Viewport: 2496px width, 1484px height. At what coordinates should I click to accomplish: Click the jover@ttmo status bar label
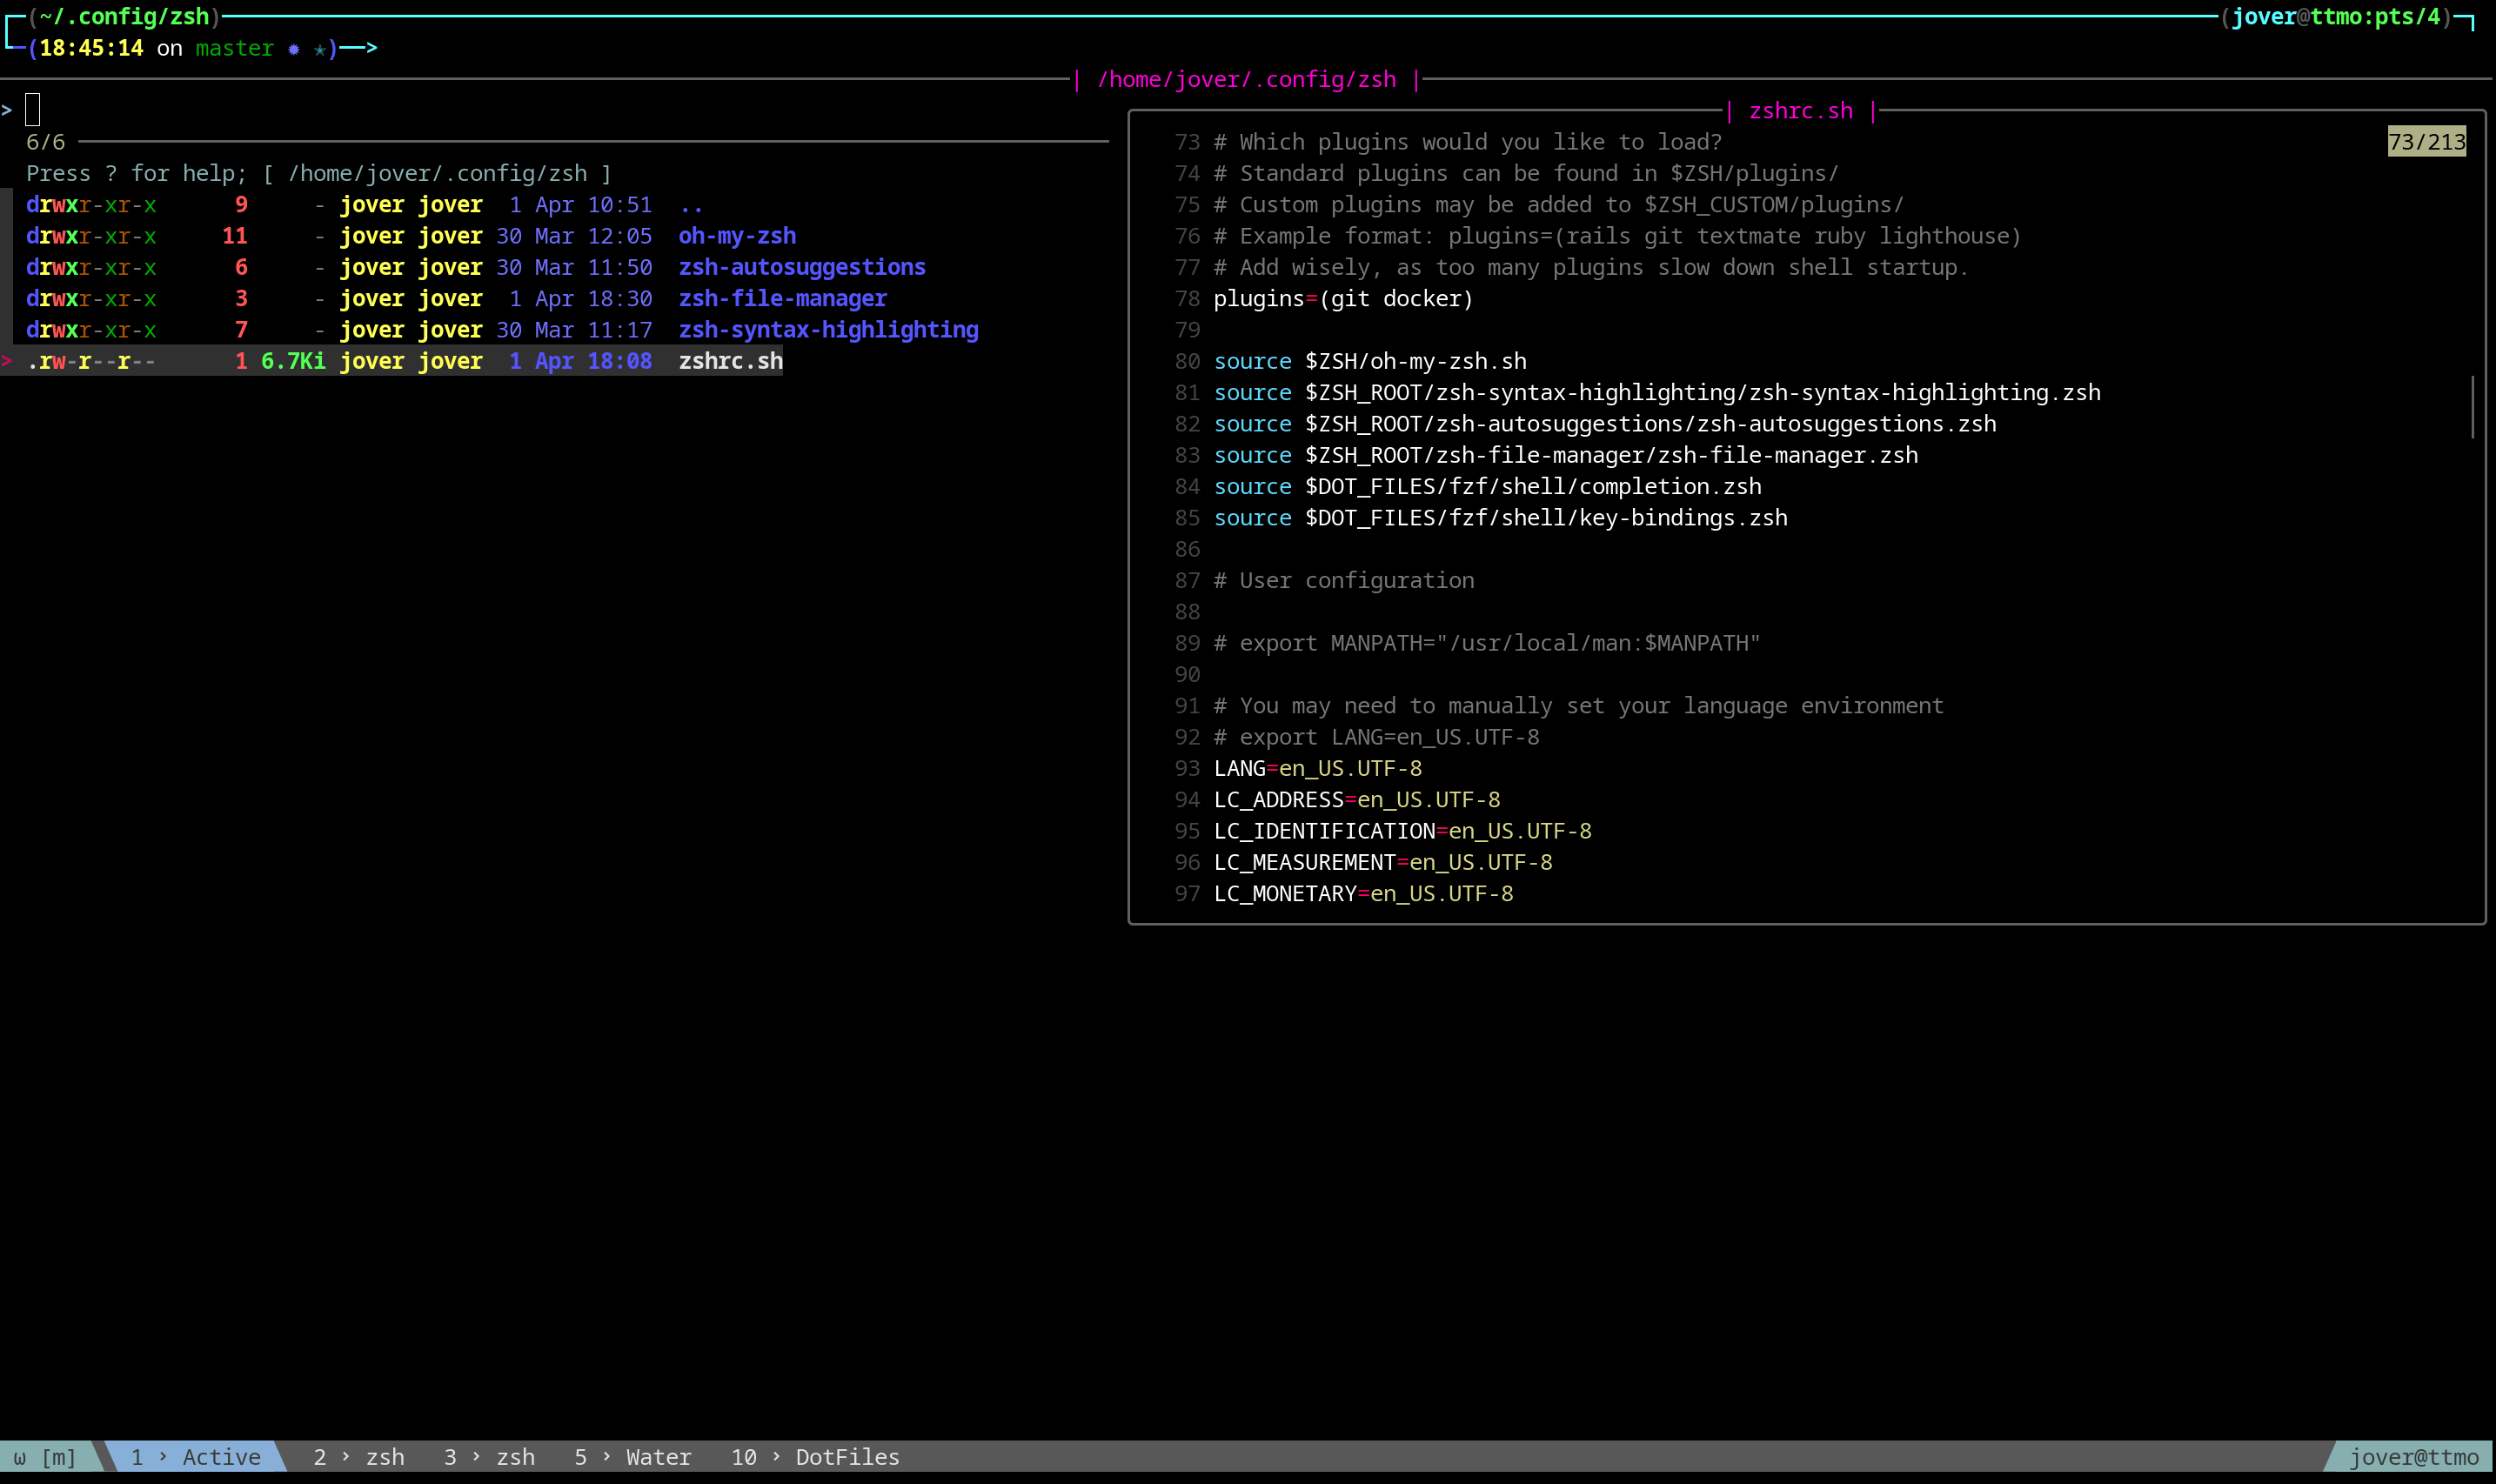2413,1457
